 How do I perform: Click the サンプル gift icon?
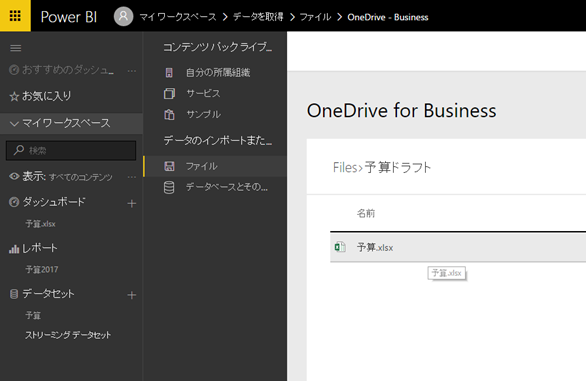tap(169, 114)
